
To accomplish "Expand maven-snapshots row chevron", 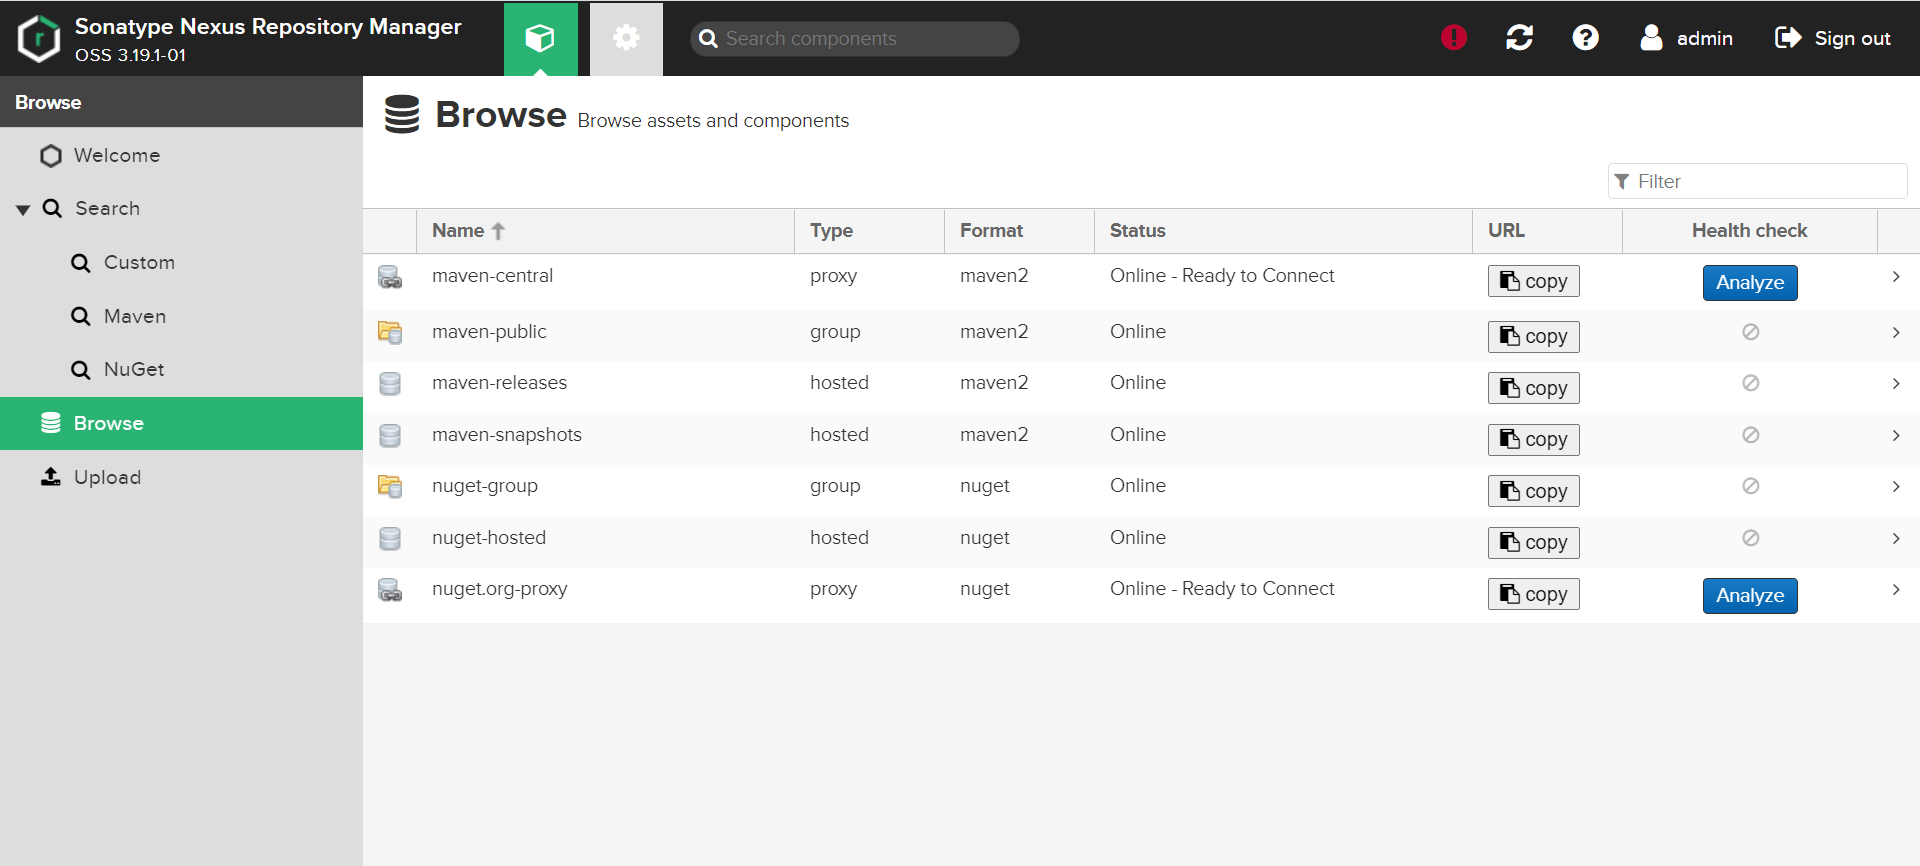I will point(1896,435).
